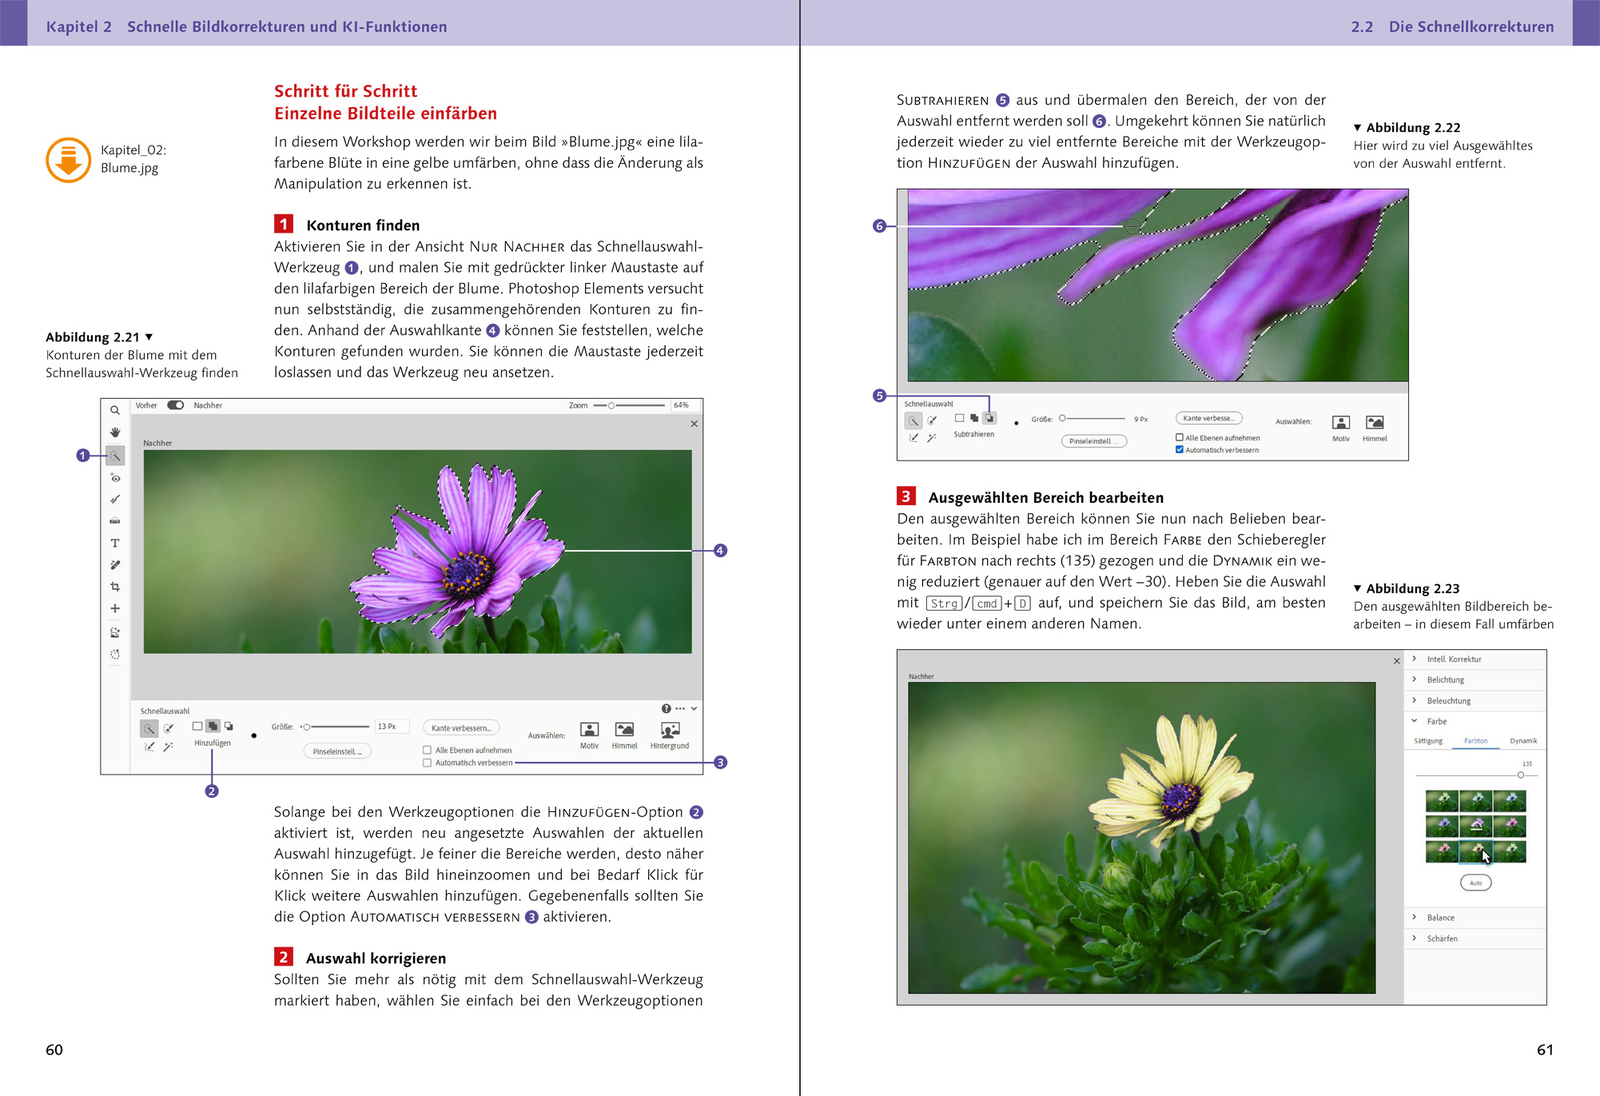Click the Magic Wand icon beside Subtrahieren
The width and height of the screenshot is (1600, 1096).
pos(932,437)
